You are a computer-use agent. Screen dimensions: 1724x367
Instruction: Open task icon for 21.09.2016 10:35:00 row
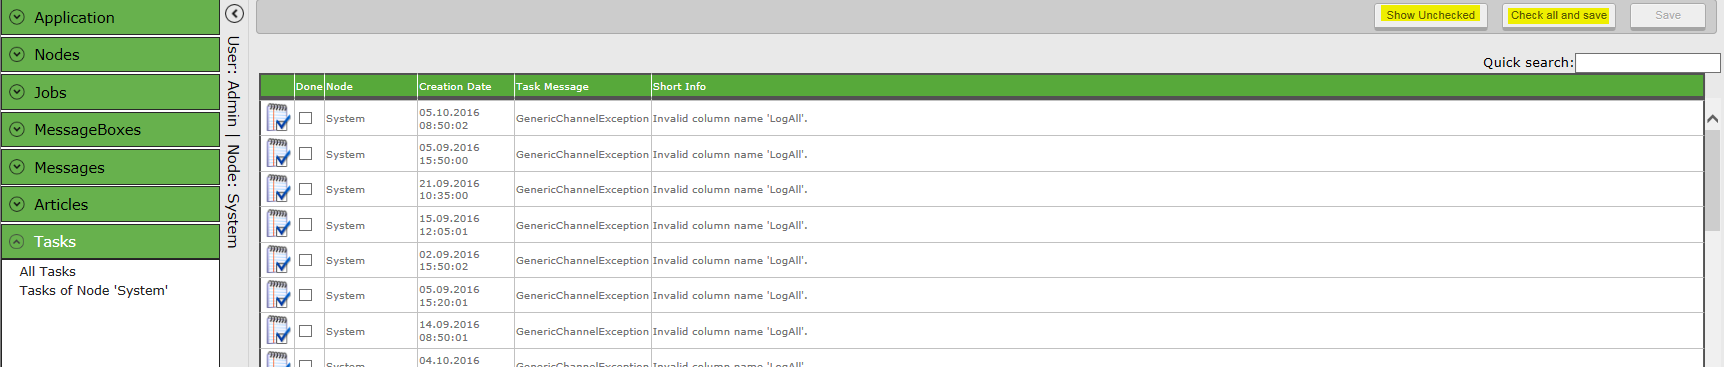[278, 189]
